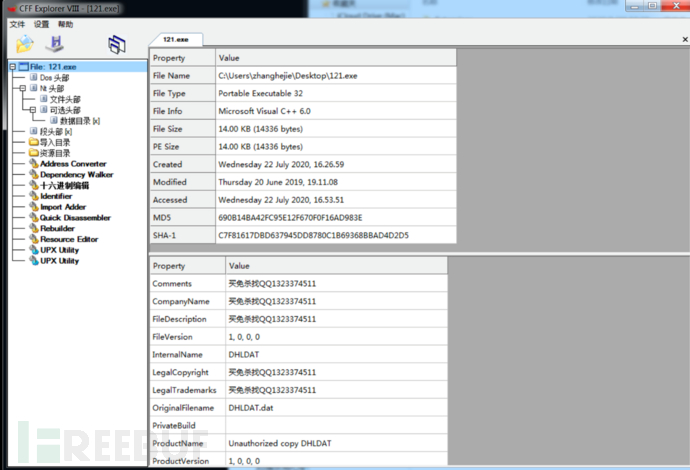
Task: Open the Identifier tool
Action: (56, 196)
